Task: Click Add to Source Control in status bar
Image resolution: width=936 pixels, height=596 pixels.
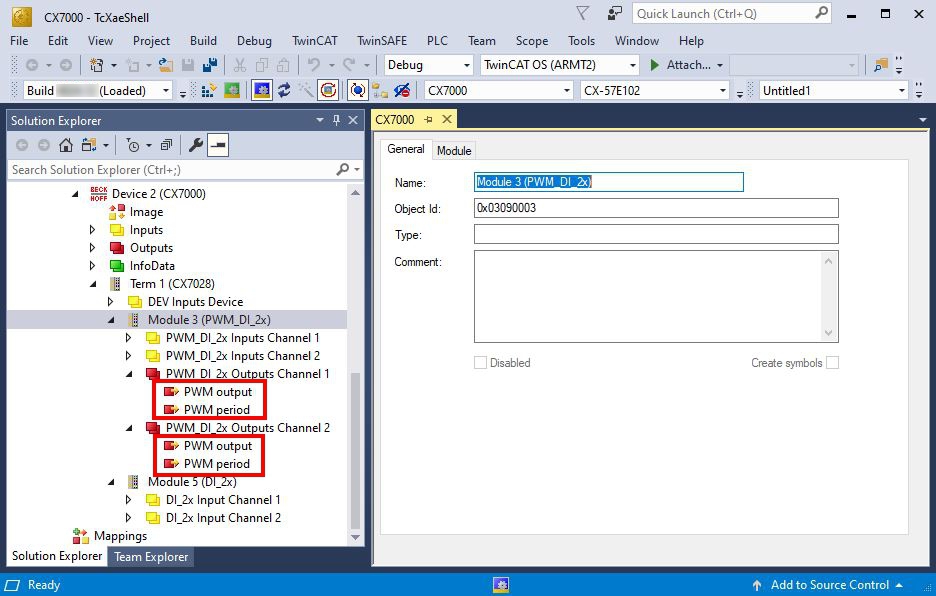Action: (828, 585)
